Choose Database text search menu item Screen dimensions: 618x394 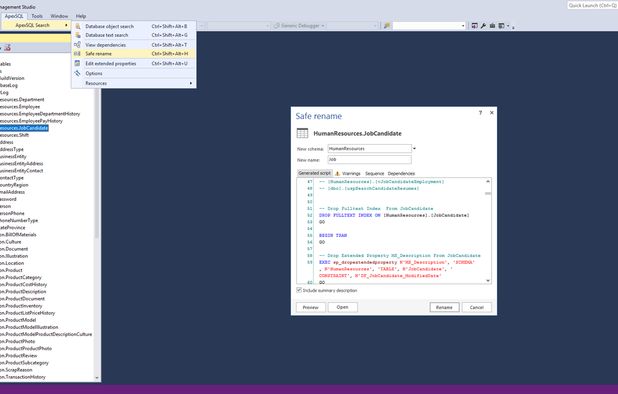pos(134,35)
